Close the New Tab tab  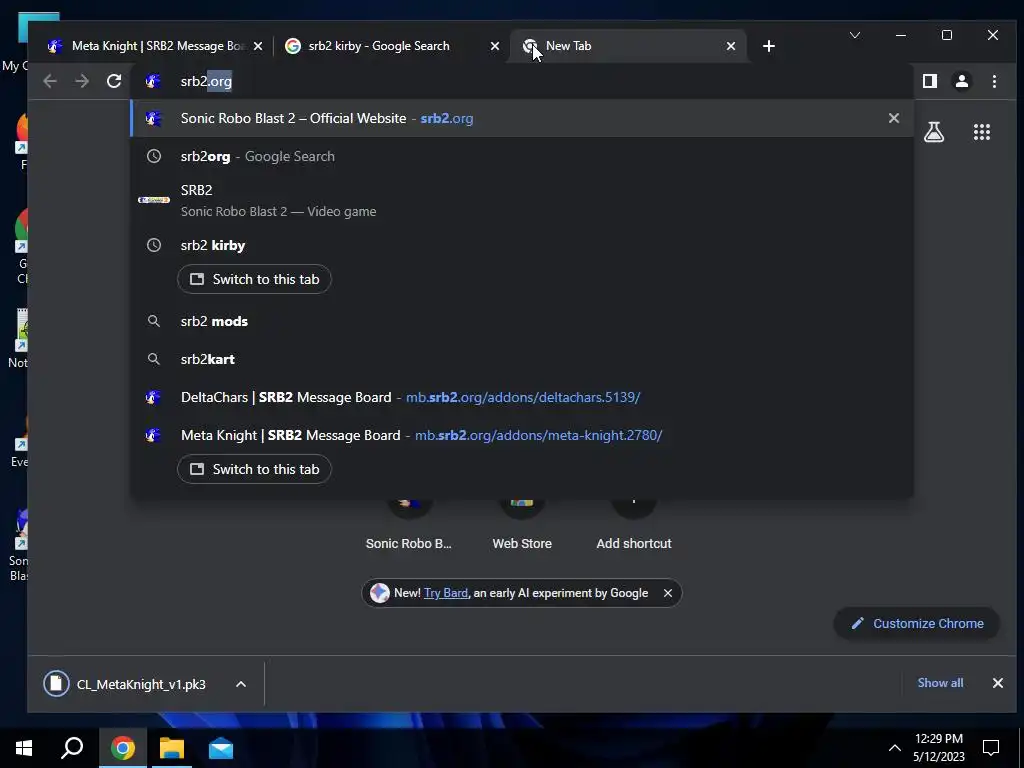point(731,46)
